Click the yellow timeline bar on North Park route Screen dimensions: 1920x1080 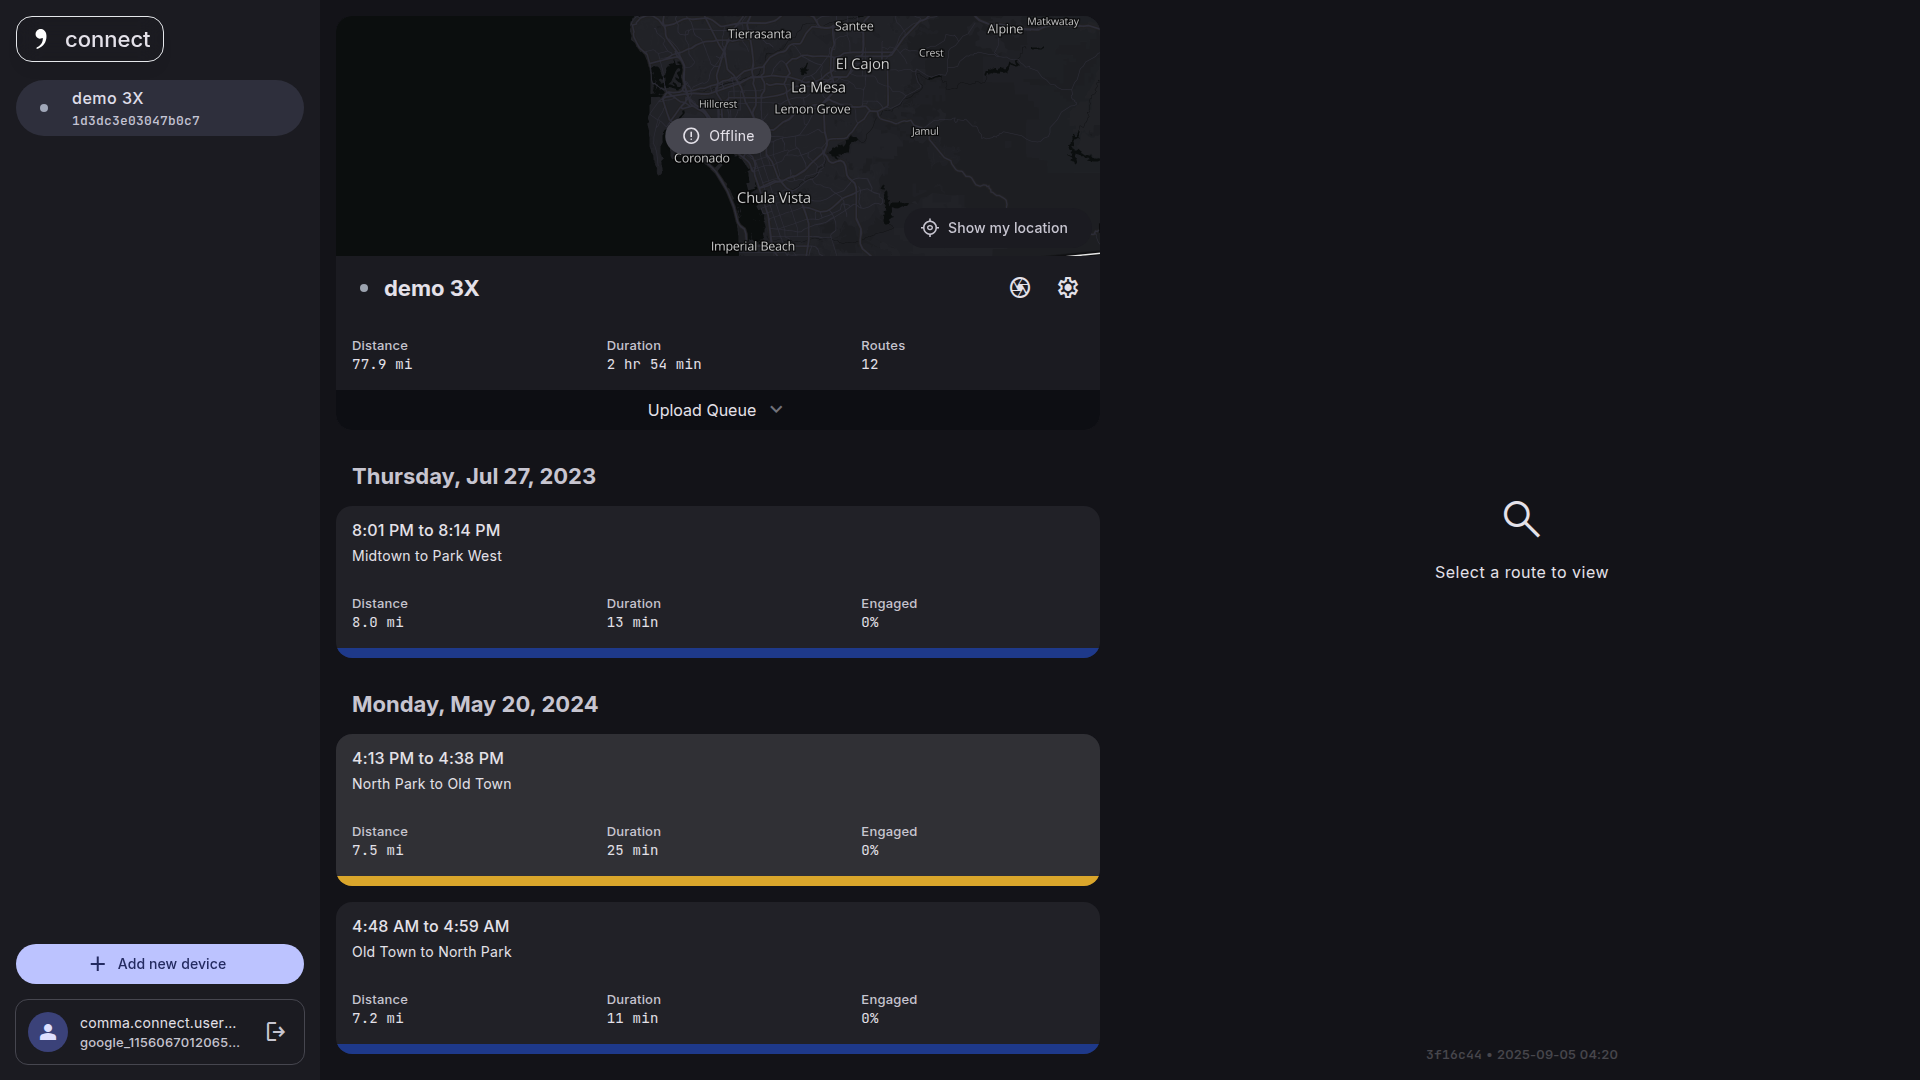(x=717, y=881)
